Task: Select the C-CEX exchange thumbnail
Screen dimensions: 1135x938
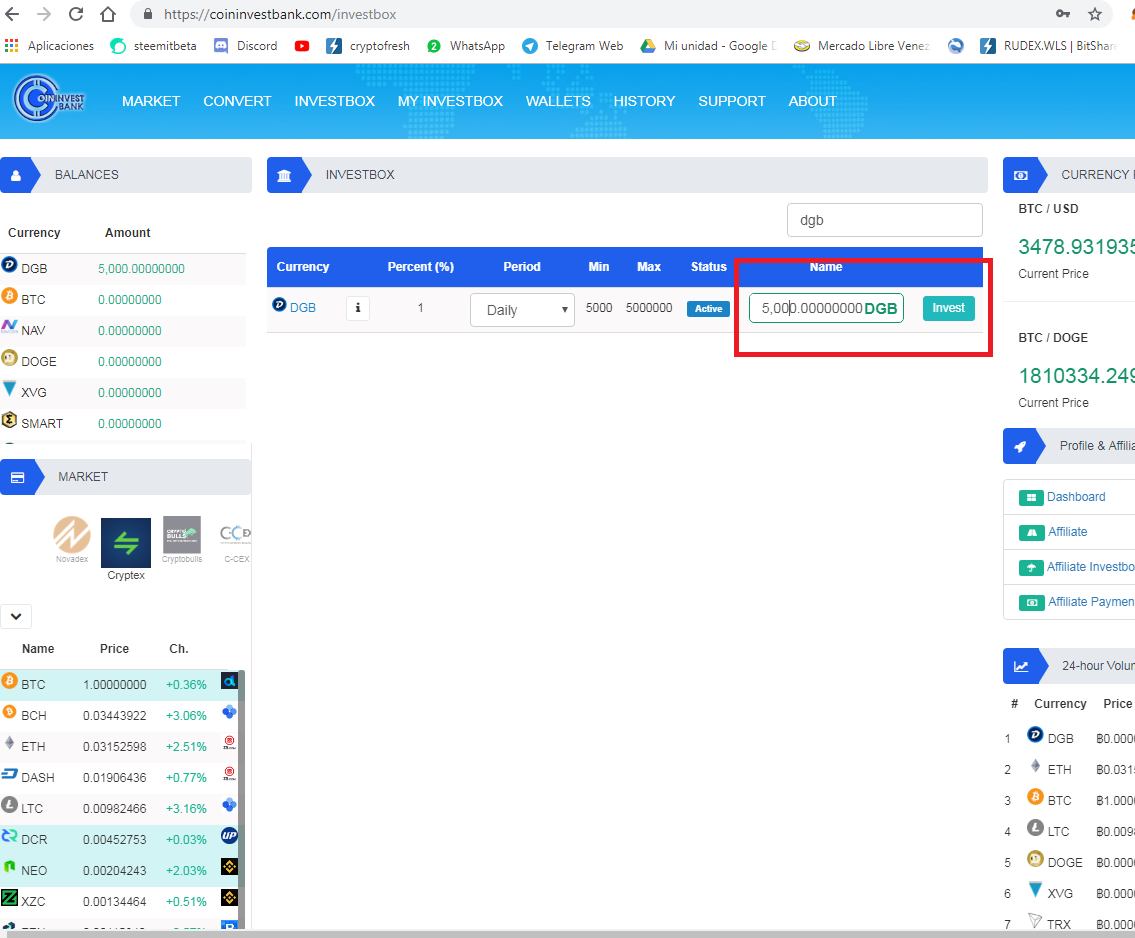Action: click(x=236, y=544)
